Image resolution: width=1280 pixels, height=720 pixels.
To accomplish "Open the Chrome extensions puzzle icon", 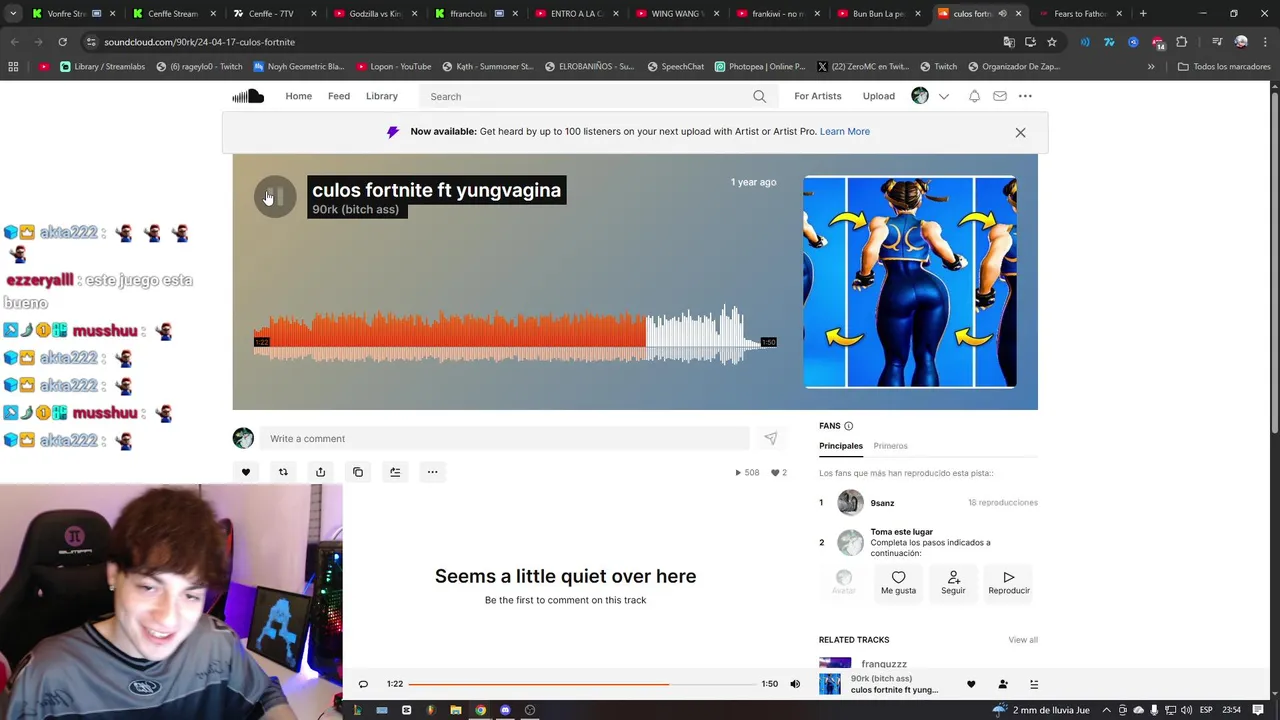I will [1182, 42].
